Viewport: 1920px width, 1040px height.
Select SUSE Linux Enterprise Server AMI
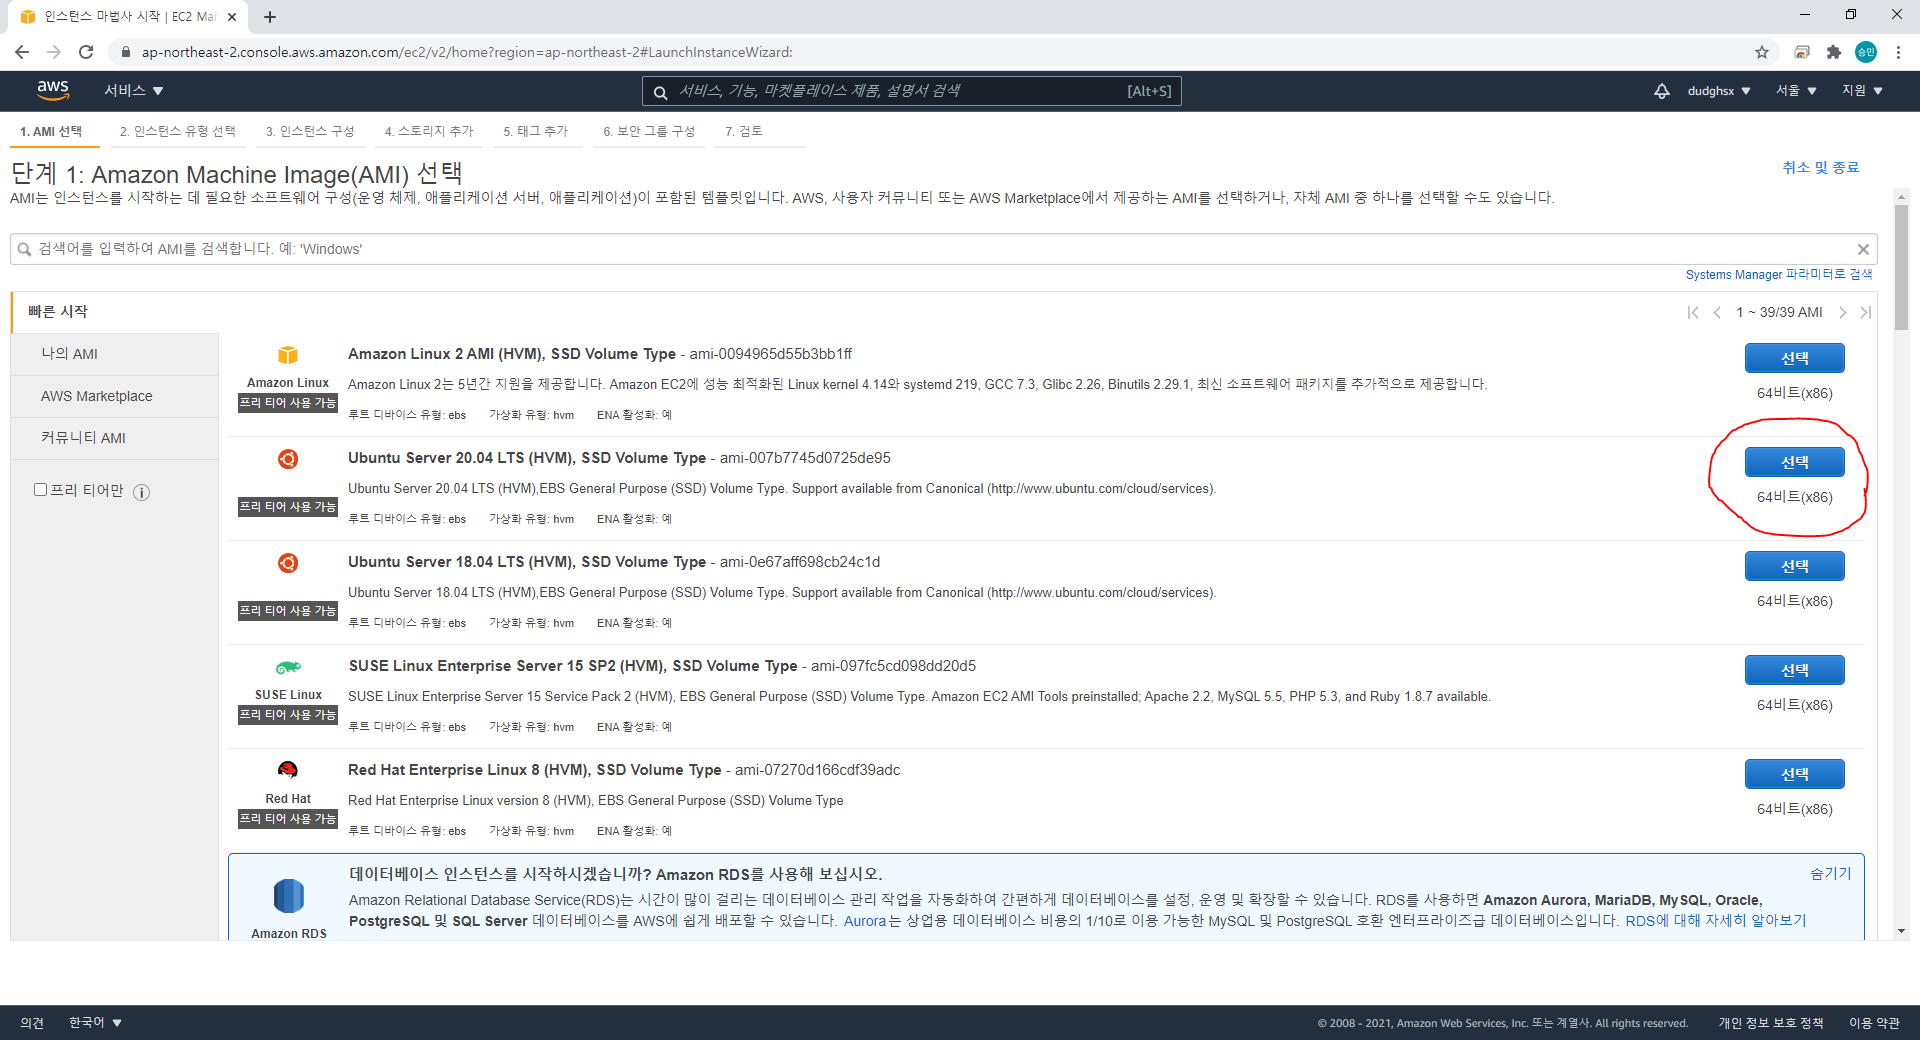pyautogui.click(x=1795, y=670)
